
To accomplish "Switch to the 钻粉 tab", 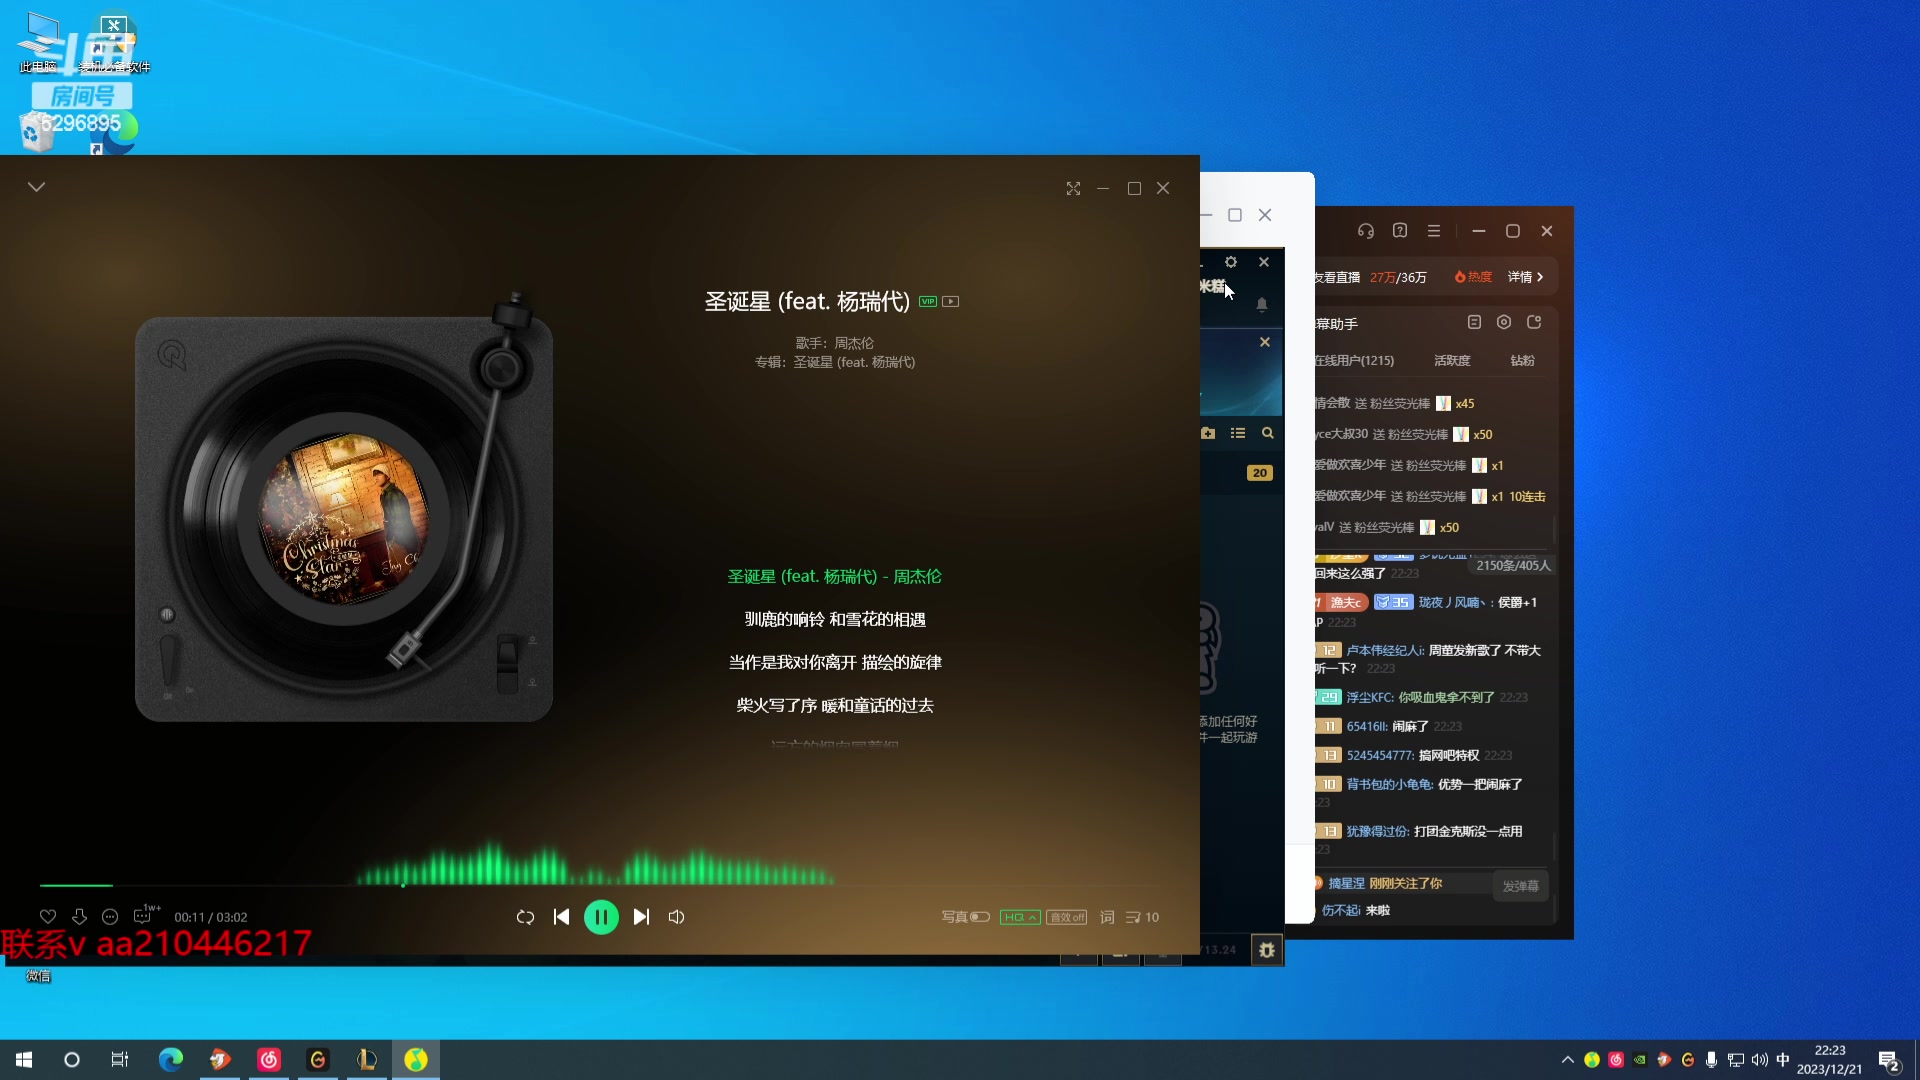I will pos(1522,360).
